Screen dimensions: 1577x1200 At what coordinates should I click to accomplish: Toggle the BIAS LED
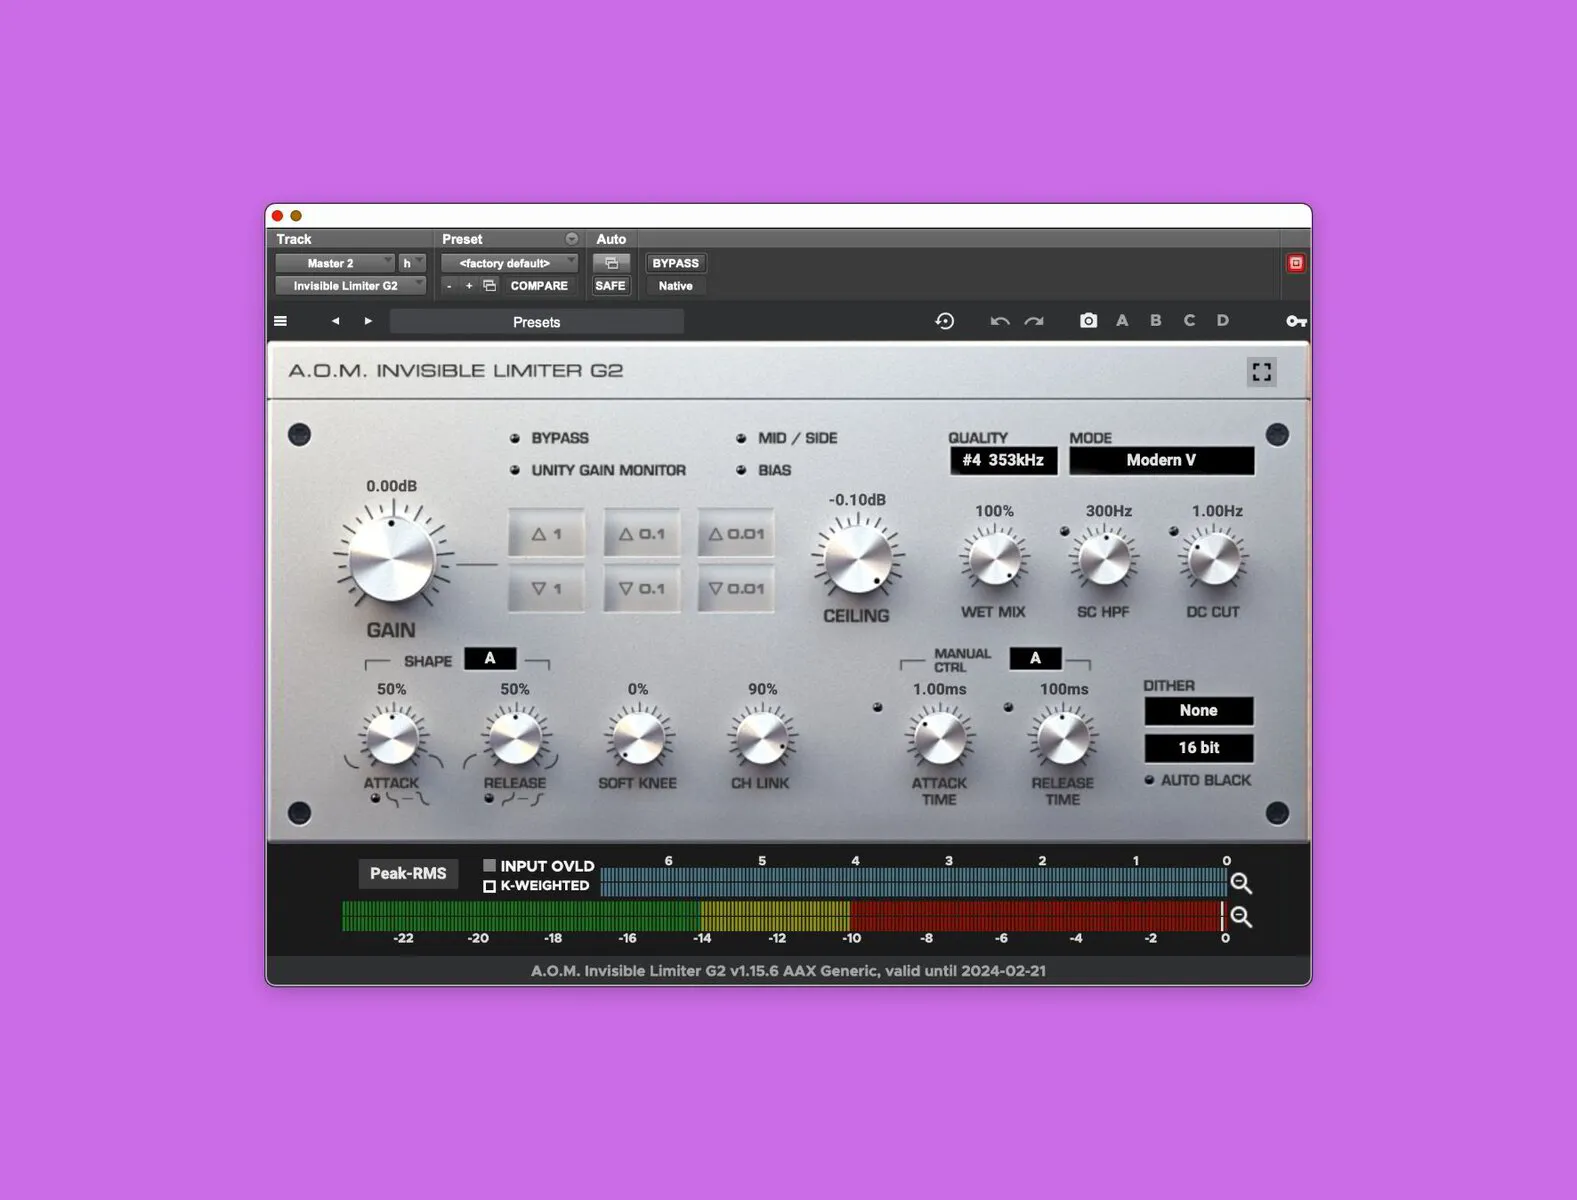741,470
